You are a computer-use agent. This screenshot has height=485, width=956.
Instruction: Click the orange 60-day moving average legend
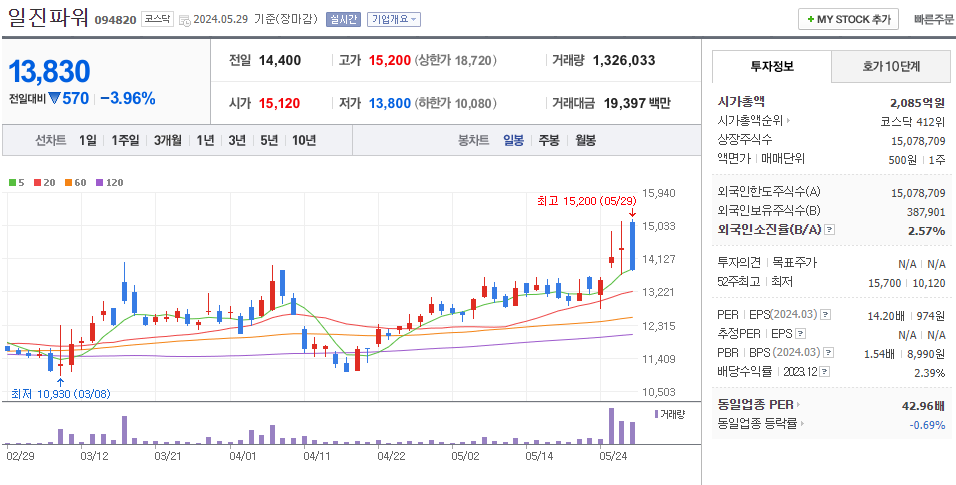[76, 182]
